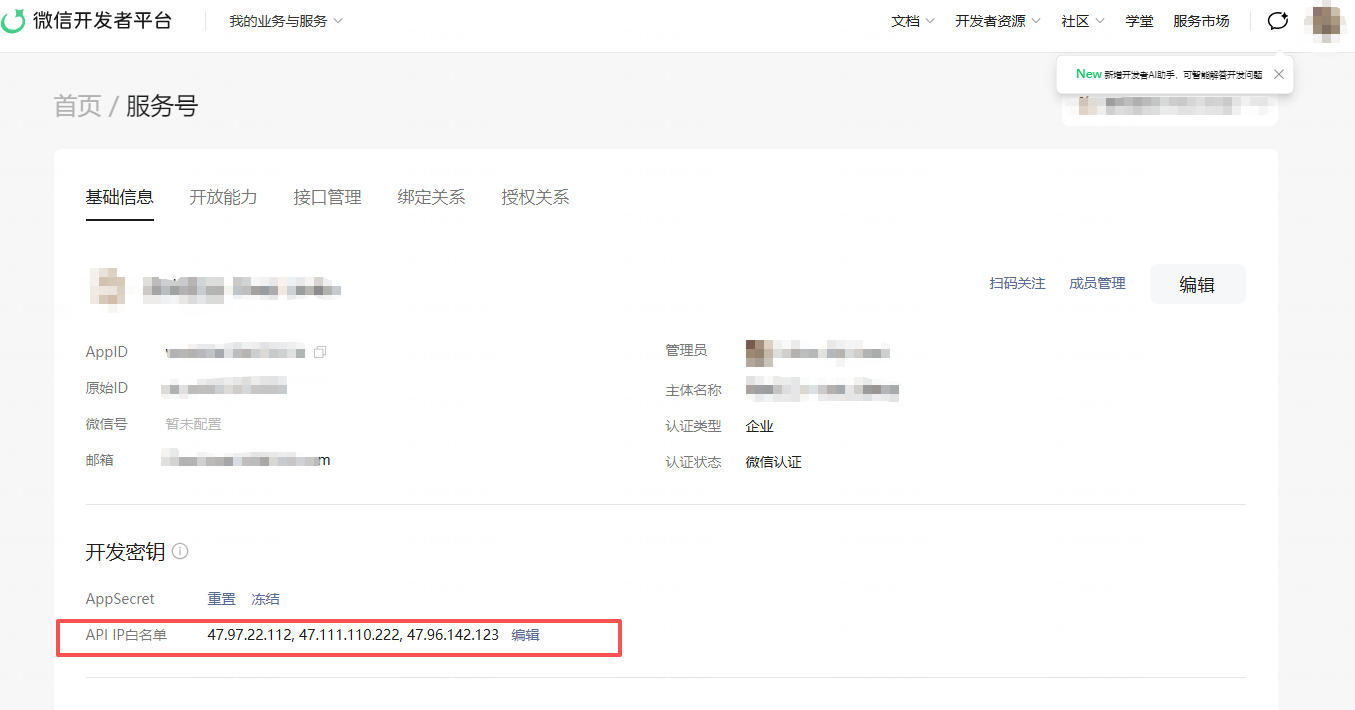Switch to the 绑定关系 tab
The height and width of the screenshot is (710, 1355).
[431, 197]
